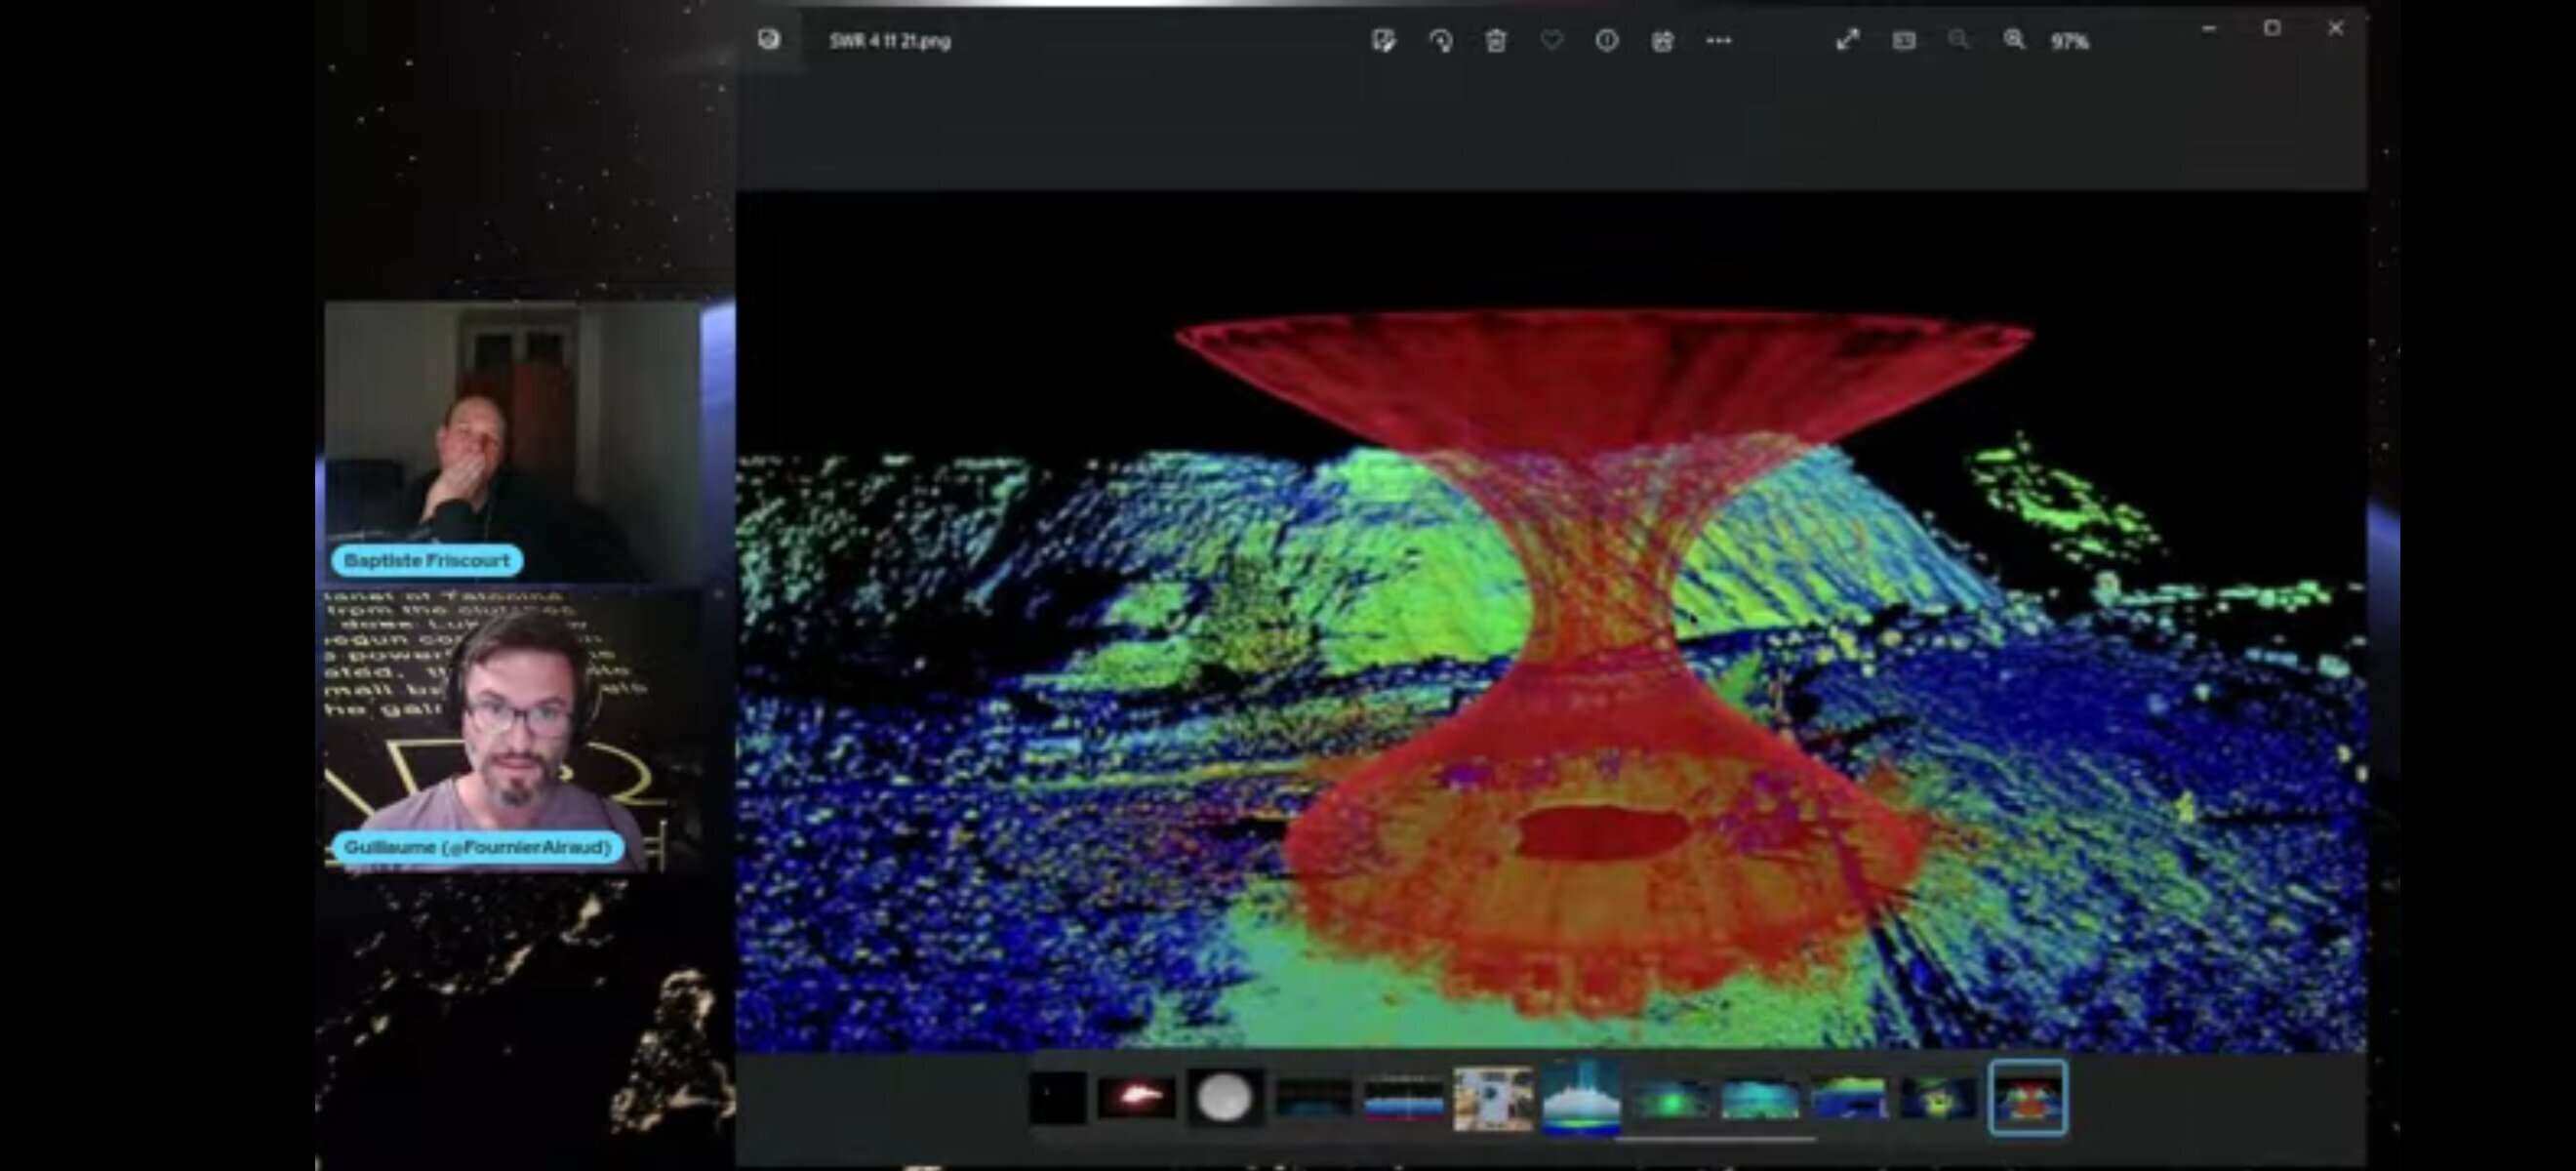
Task: Delete the photo using the trash icon
Action: point(1496,41)
